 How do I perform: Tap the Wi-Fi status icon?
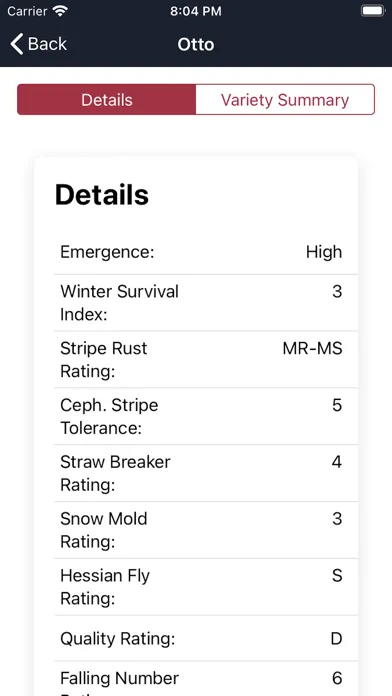pyautogui.click(x=59, y=11)
